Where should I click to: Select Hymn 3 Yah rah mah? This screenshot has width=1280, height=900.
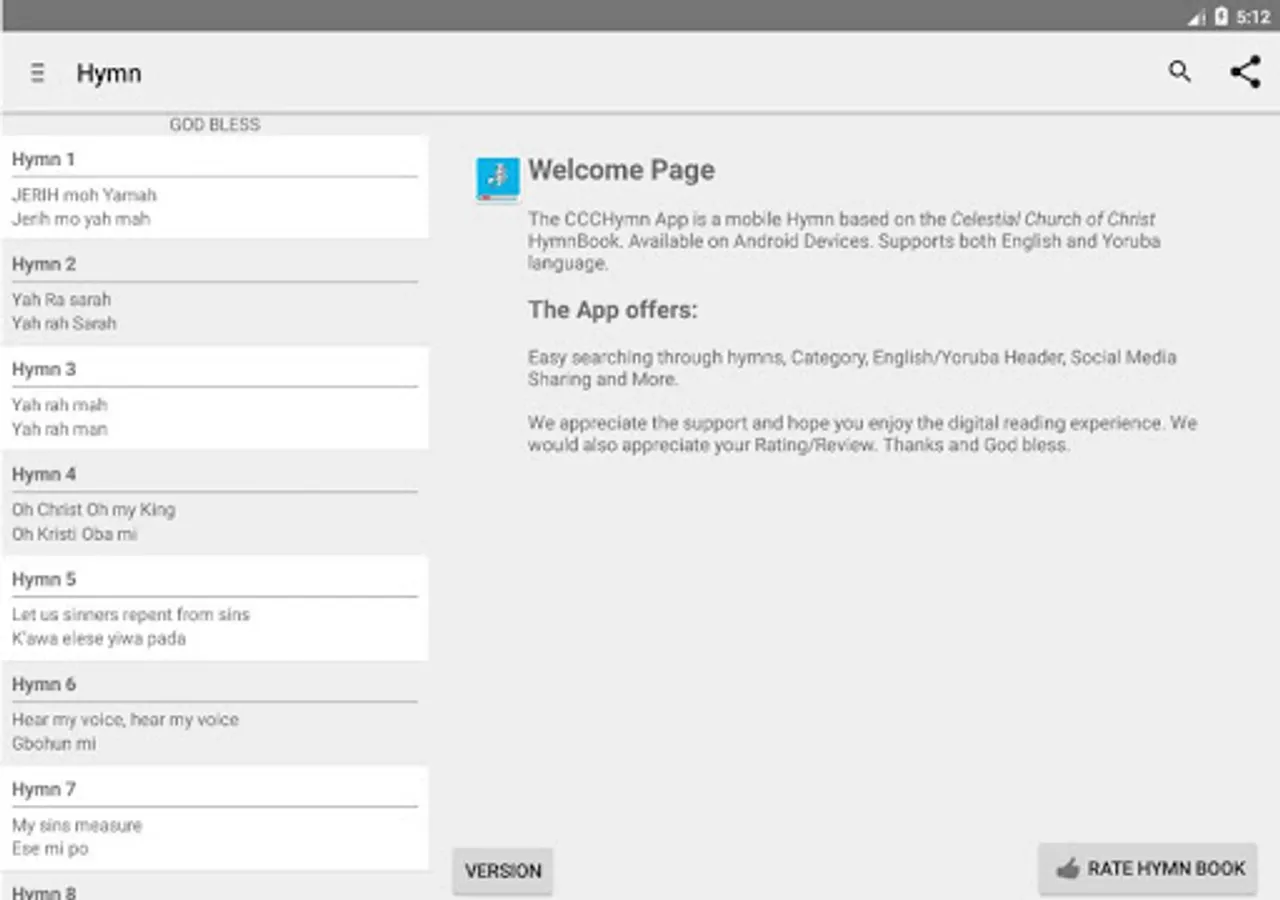pyautogui.click(x=214, y=398)
